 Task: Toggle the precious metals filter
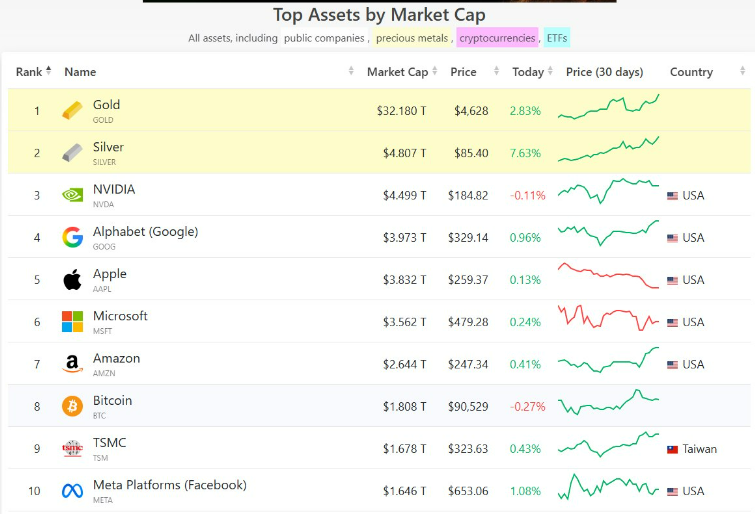point(412,38)
